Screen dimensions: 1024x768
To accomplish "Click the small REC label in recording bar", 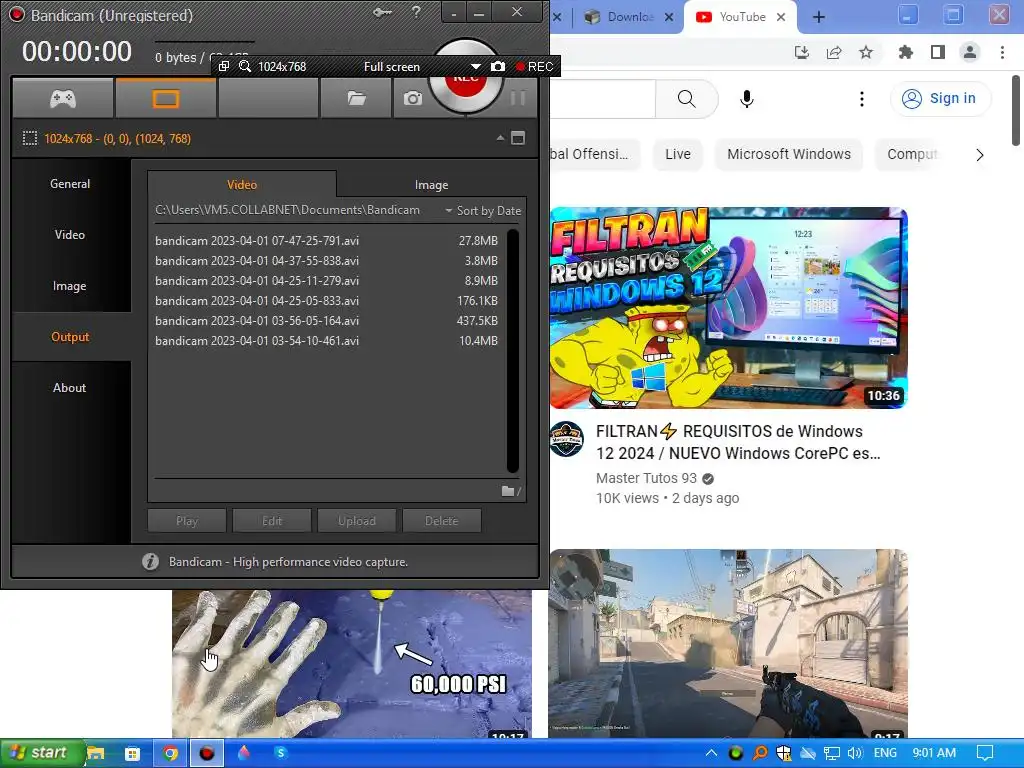I will [535, 67].
